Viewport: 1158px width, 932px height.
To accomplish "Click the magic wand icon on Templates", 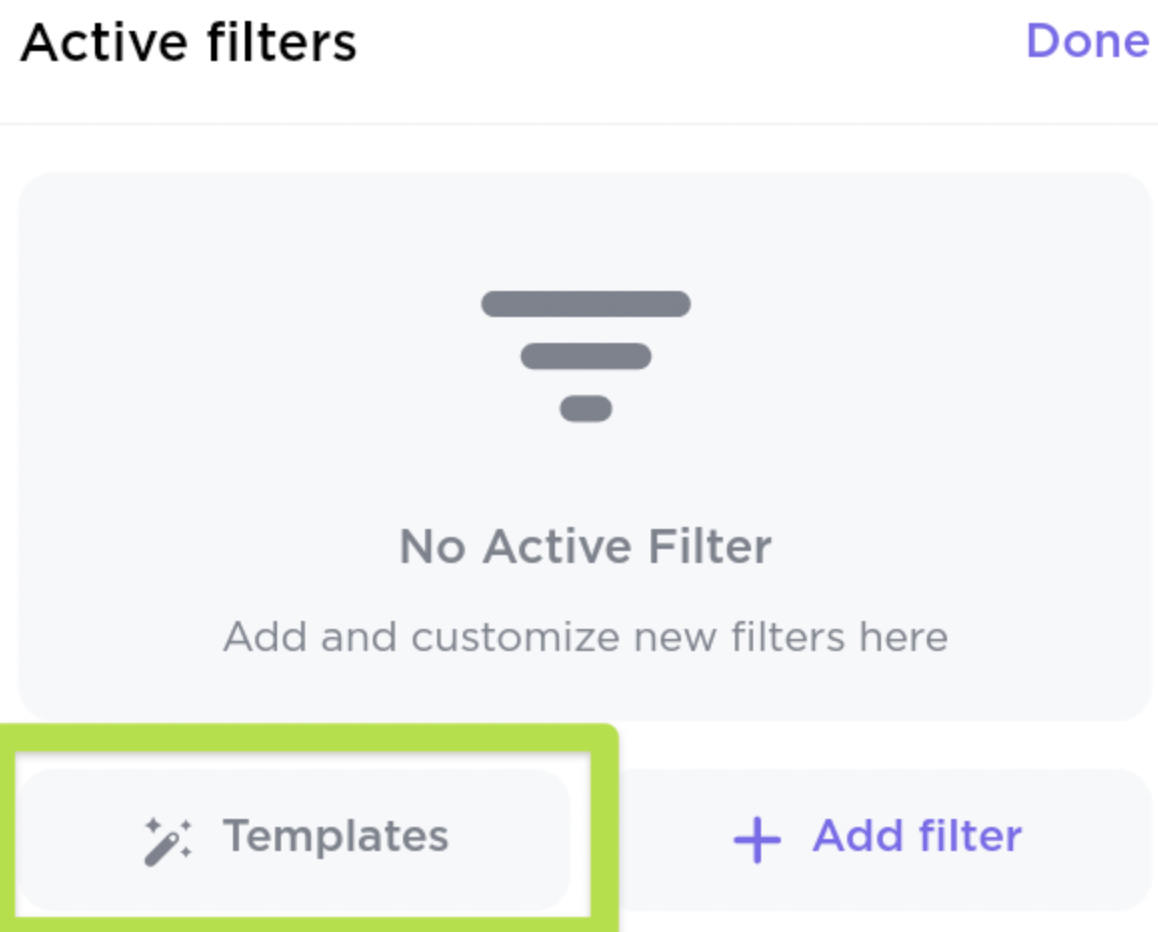I will [x=167, y=840].
